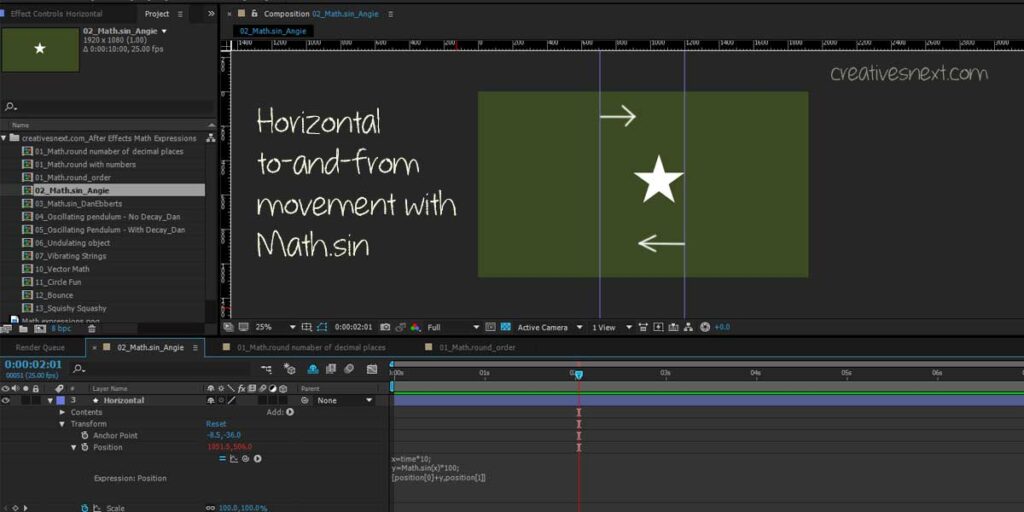Screen dimensions: 1024x512
Task: Switch to the 01_Math.round_order timeline tab
Action: click(483, 347)
